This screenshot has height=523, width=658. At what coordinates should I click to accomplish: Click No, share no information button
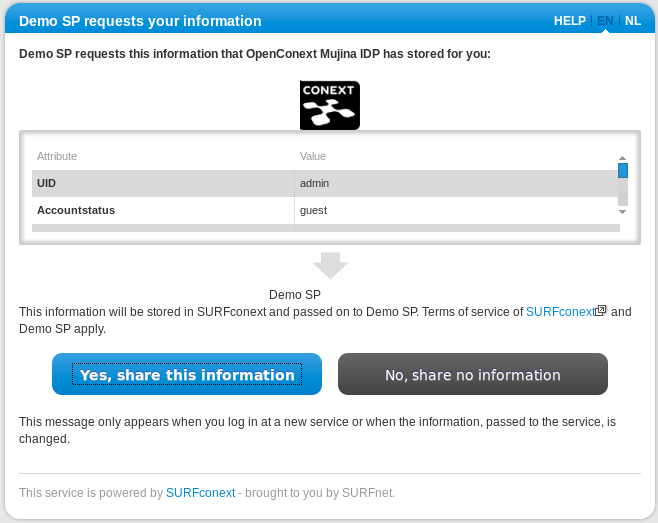(473, 374)
